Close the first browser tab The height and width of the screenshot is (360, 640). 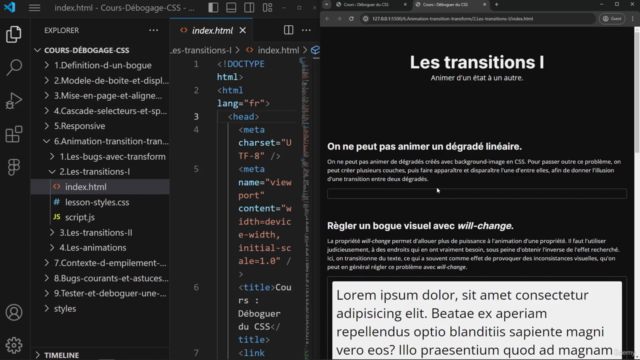pos(405,4)
